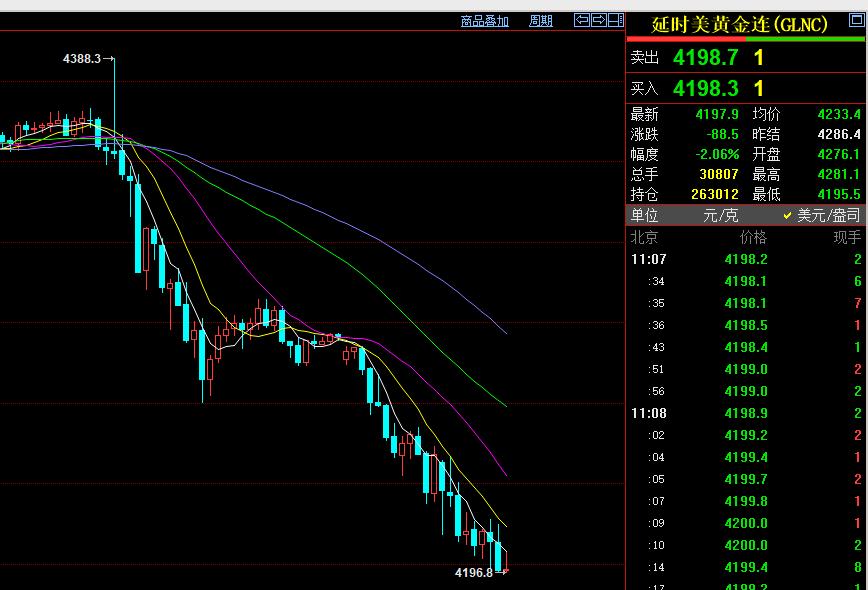This screenshot has height=590, width=868.
Task: Click the 均价 value 4233.4
Action: (839, 115)
